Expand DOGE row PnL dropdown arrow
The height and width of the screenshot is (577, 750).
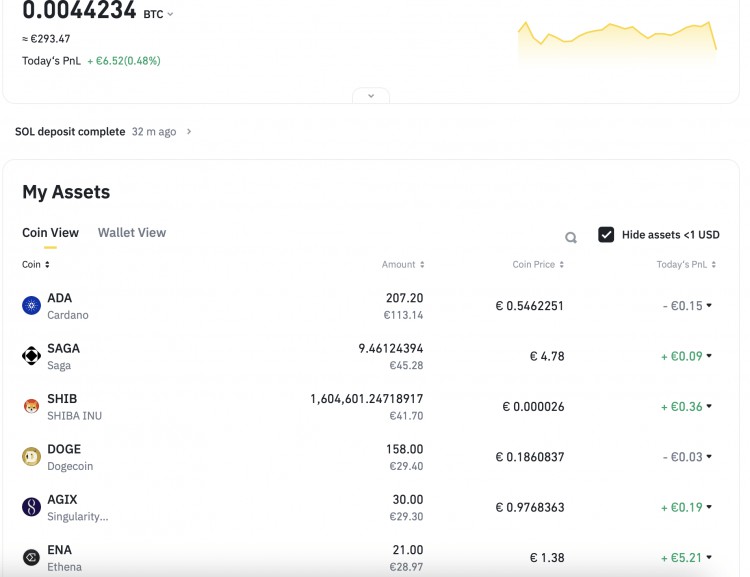709,456
